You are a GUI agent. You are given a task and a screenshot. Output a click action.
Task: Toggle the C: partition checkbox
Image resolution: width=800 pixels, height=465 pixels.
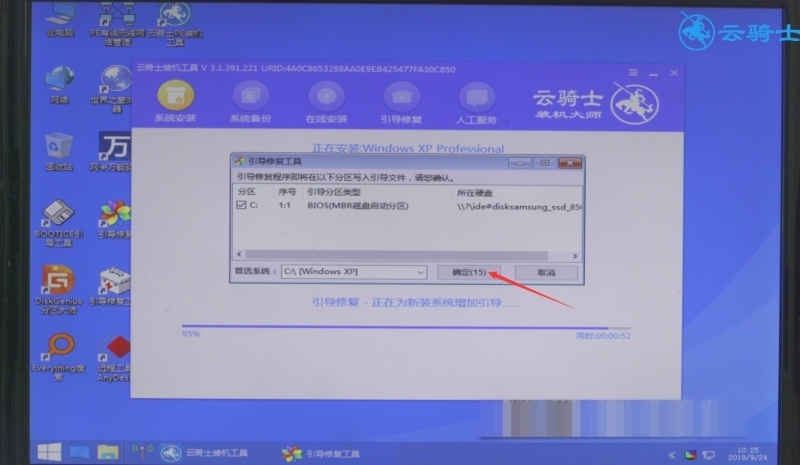point(241,205)
